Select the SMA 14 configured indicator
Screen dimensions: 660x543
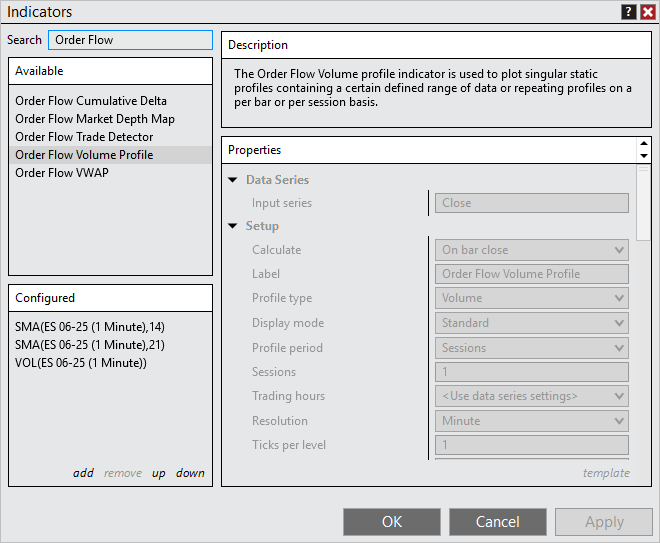pos(89,327)
